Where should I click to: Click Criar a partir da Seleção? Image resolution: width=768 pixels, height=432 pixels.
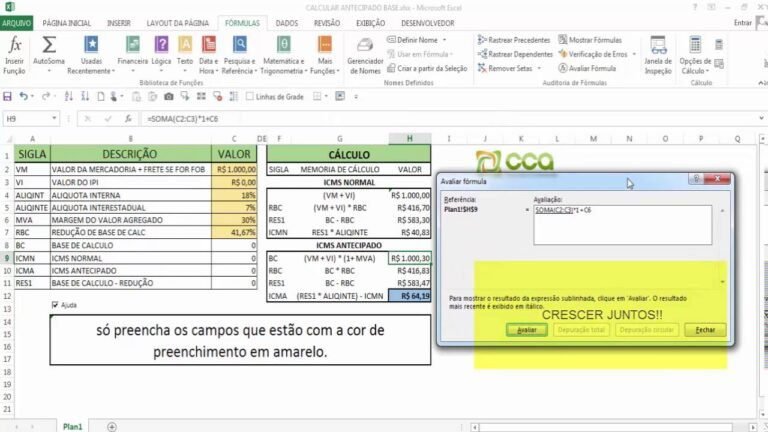tap(427, 68)
